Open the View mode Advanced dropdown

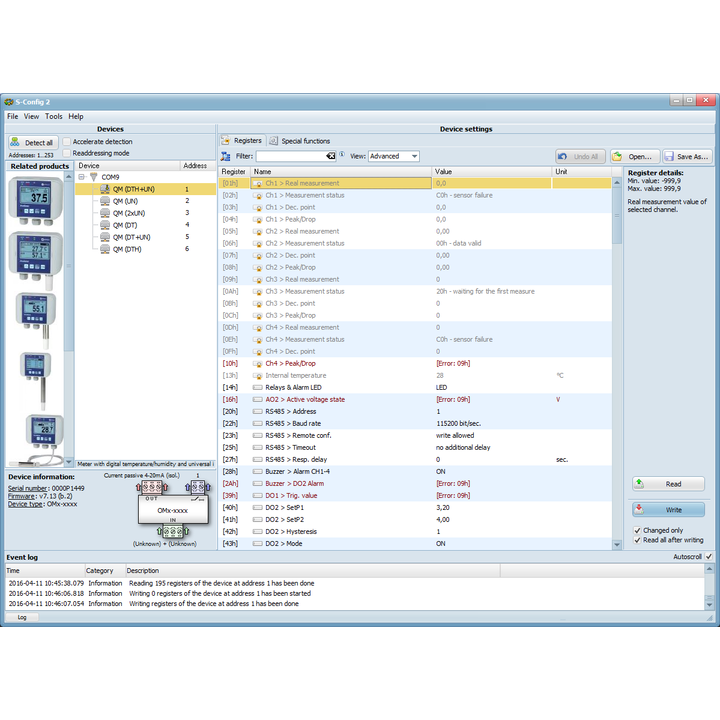(x=394, y=156)
